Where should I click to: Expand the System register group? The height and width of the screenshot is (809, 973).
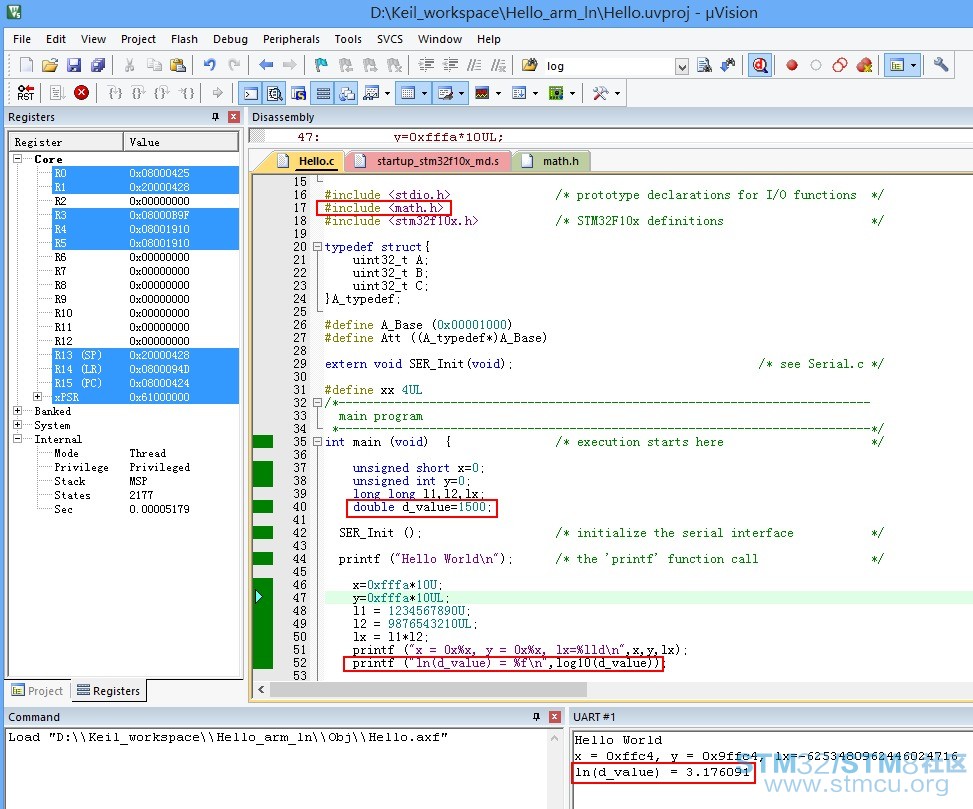click(18, 425)
